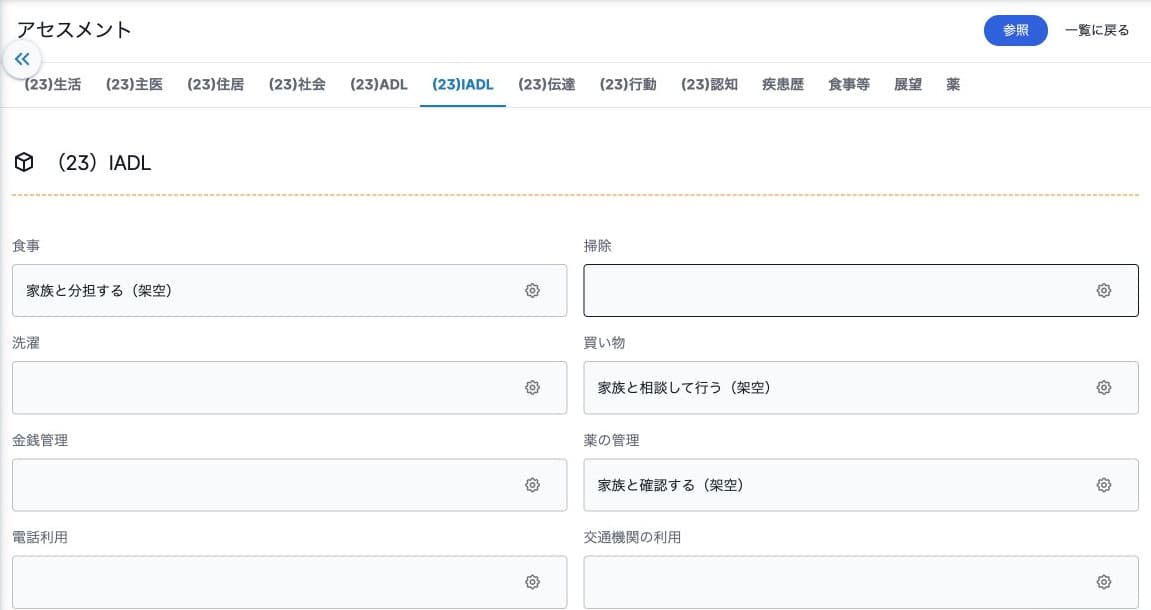This screenshot has height=610, width=1151.
Task: Click gear icon in 電話利用 field
Action: (532, 582)
